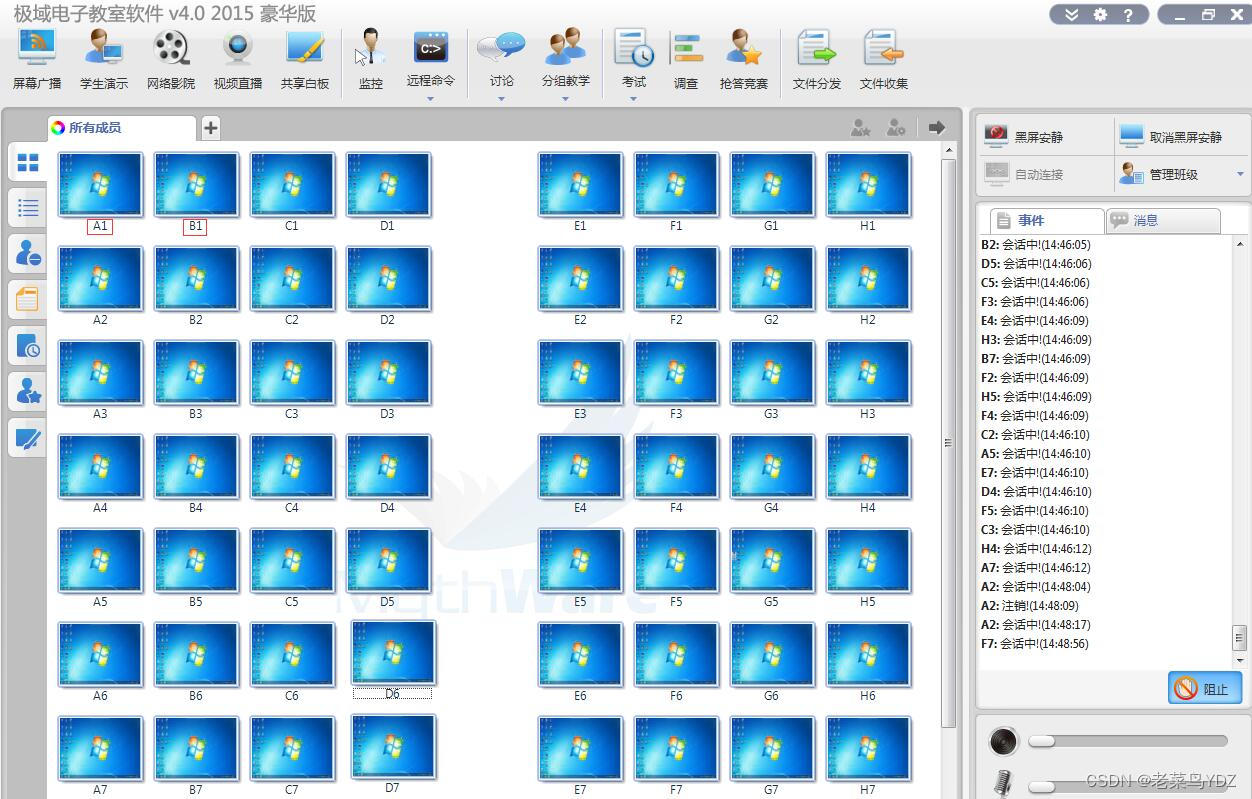Collapse toolbar with double chevron icon
The width and height of the screenshot is (1252, 799).
point(1072,14)
